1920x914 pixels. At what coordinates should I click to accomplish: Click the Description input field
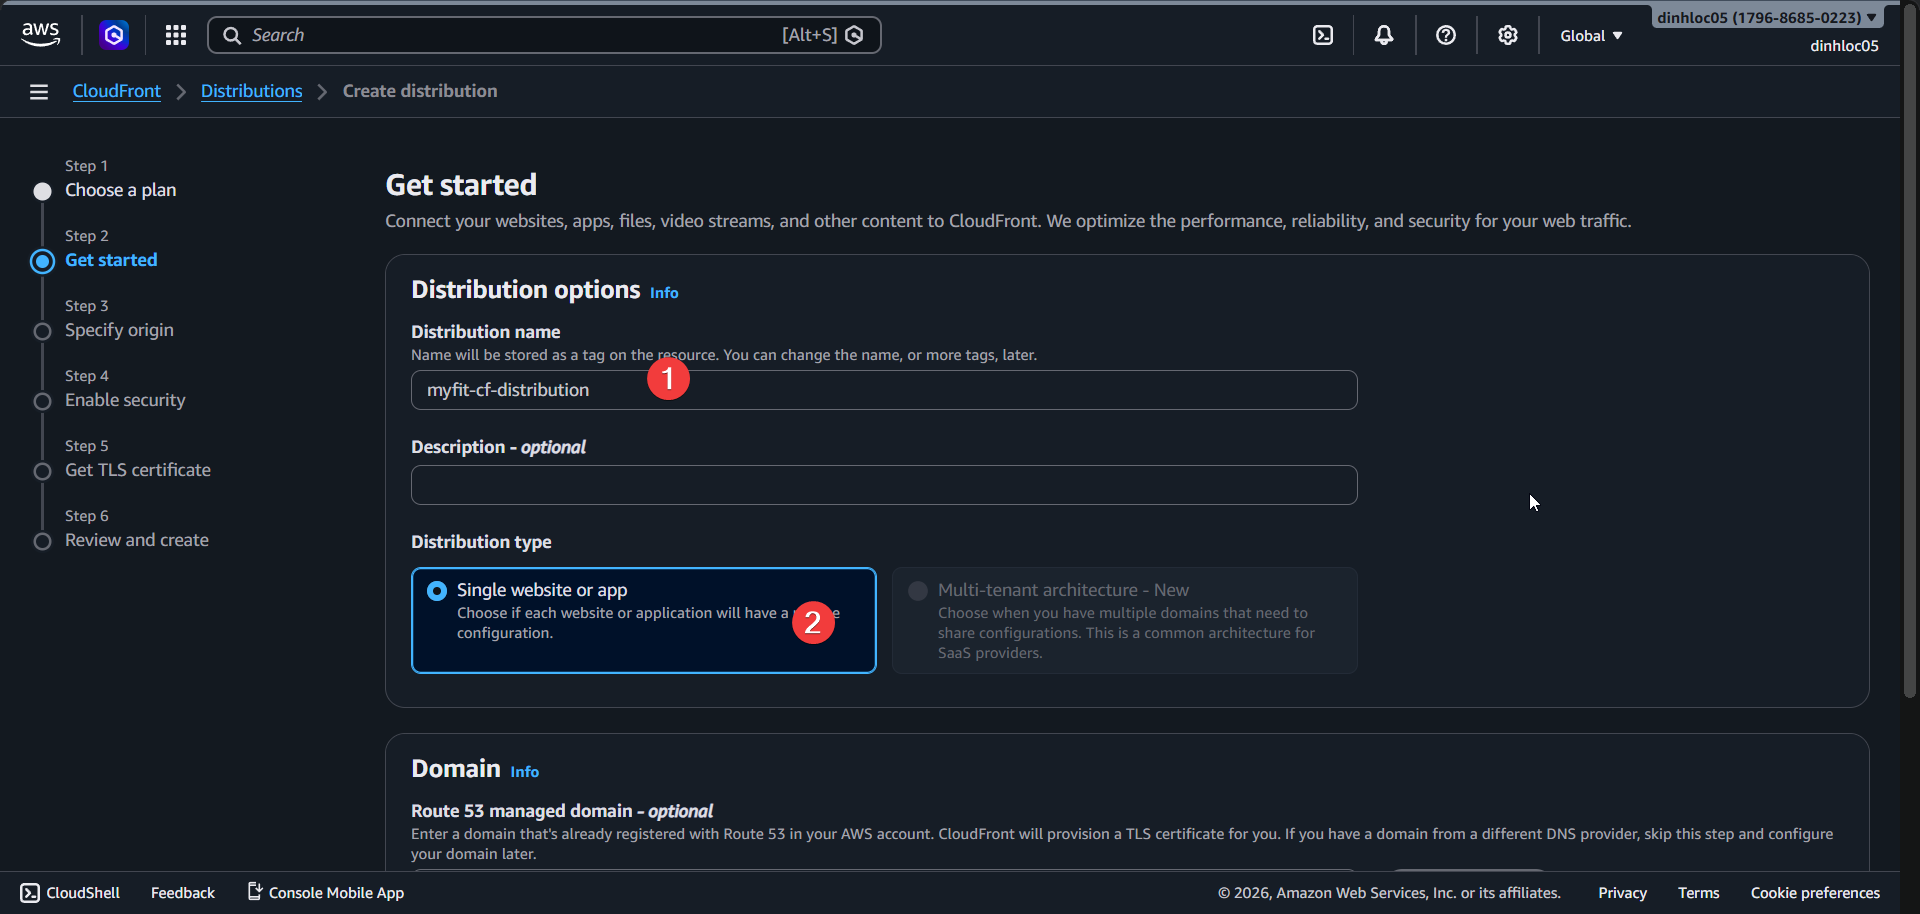click(x=884, y=485)
